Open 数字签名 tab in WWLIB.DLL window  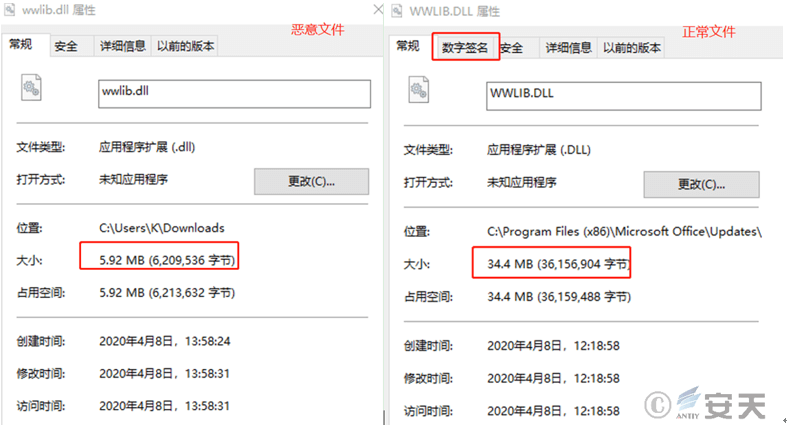pyautogui.click(x=465, y=48)
